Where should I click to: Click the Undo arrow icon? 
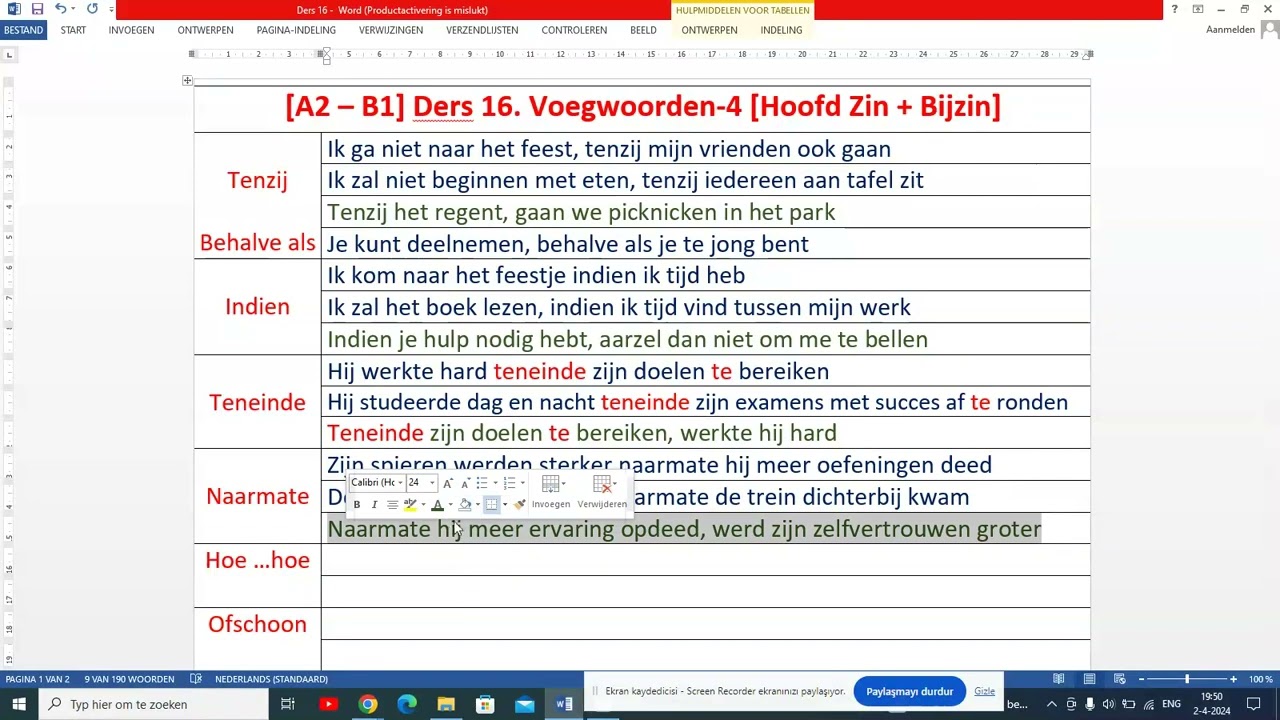pos(60,9)
